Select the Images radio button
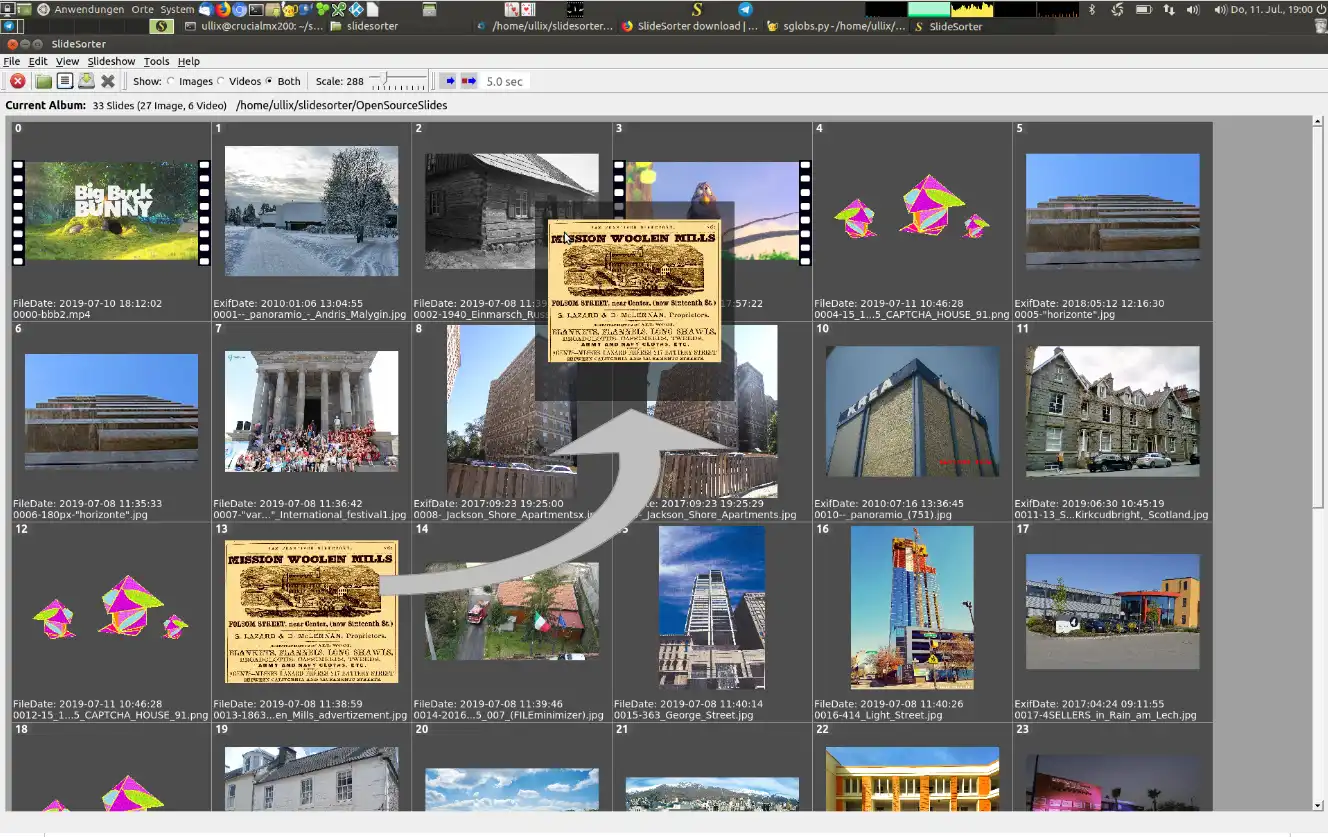 (x=171, y=82)
